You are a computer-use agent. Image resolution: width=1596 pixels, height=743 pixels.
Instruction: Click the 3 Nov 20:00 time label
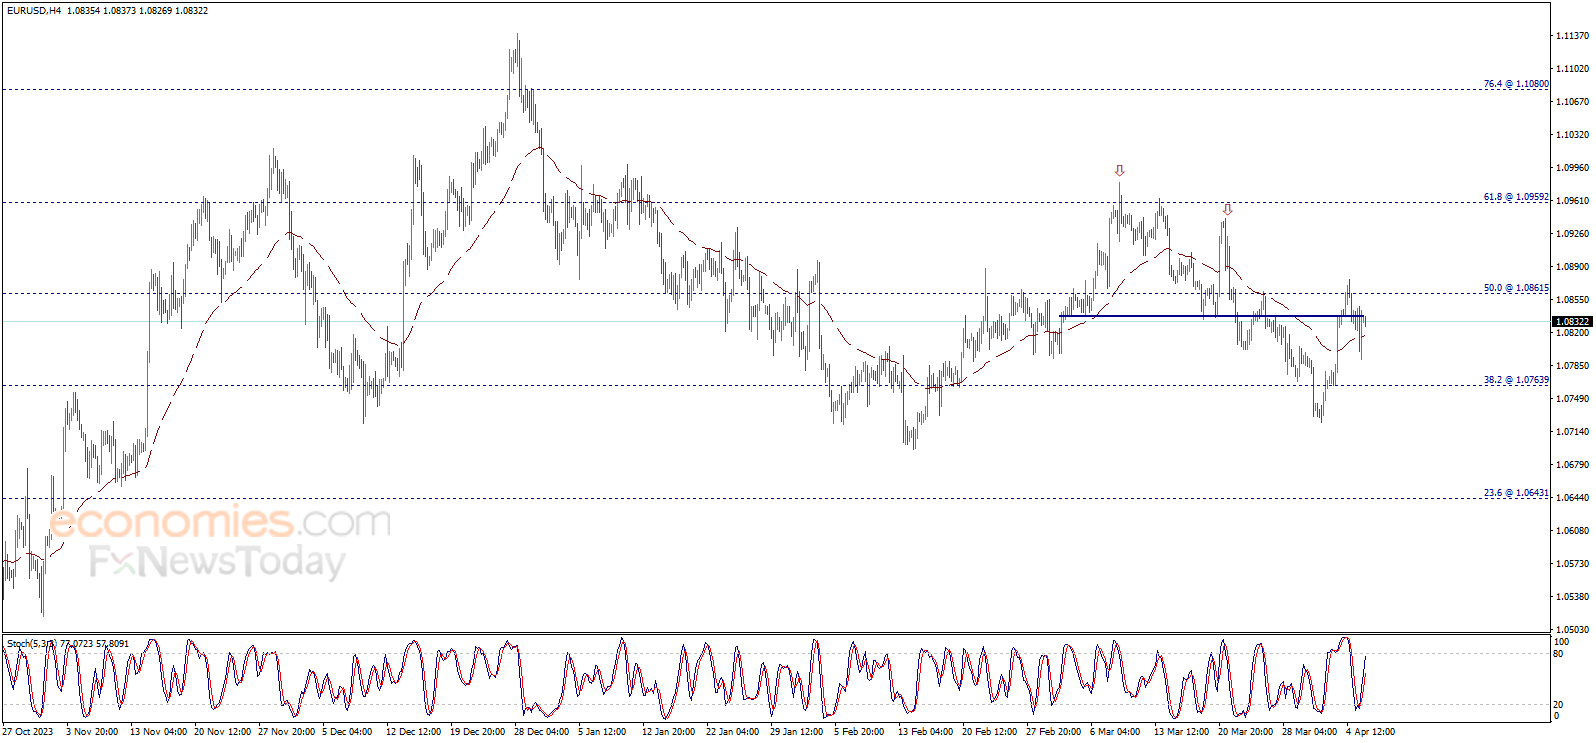coord(92,732)
